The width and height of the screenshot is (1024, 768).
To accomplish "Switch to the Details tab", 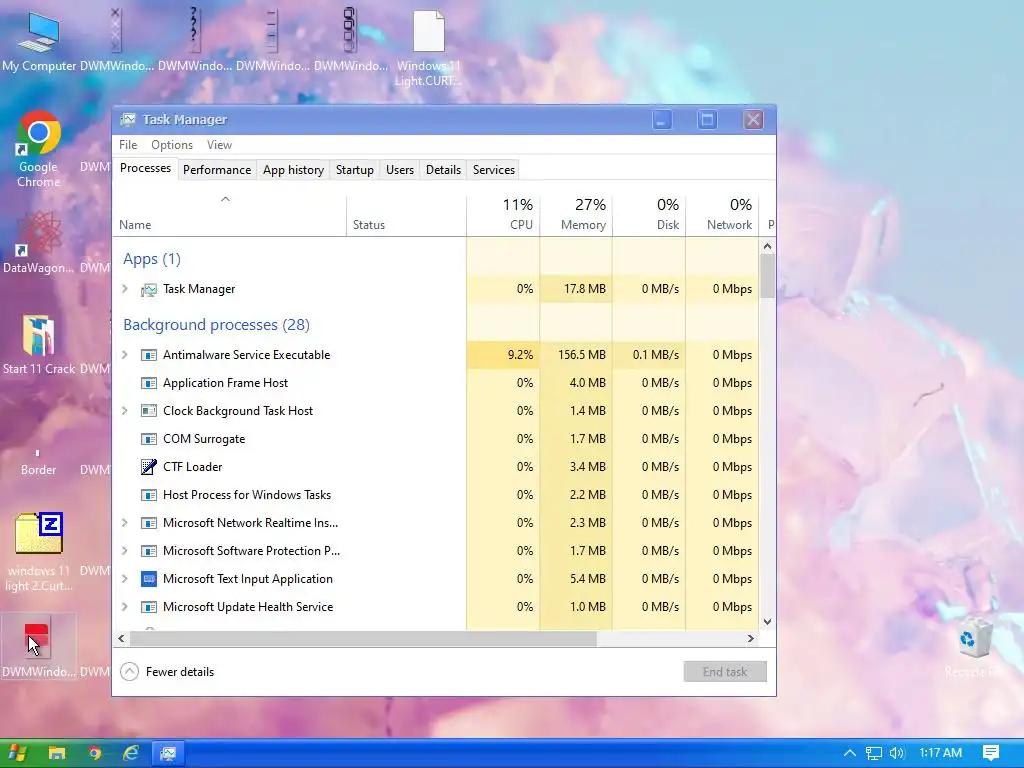I will point(443,170).
